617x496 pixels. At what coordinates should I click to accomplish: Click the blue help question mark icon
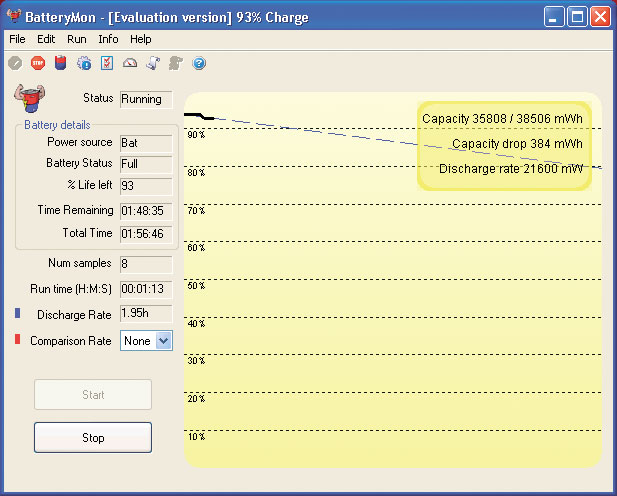click(199, 63)
